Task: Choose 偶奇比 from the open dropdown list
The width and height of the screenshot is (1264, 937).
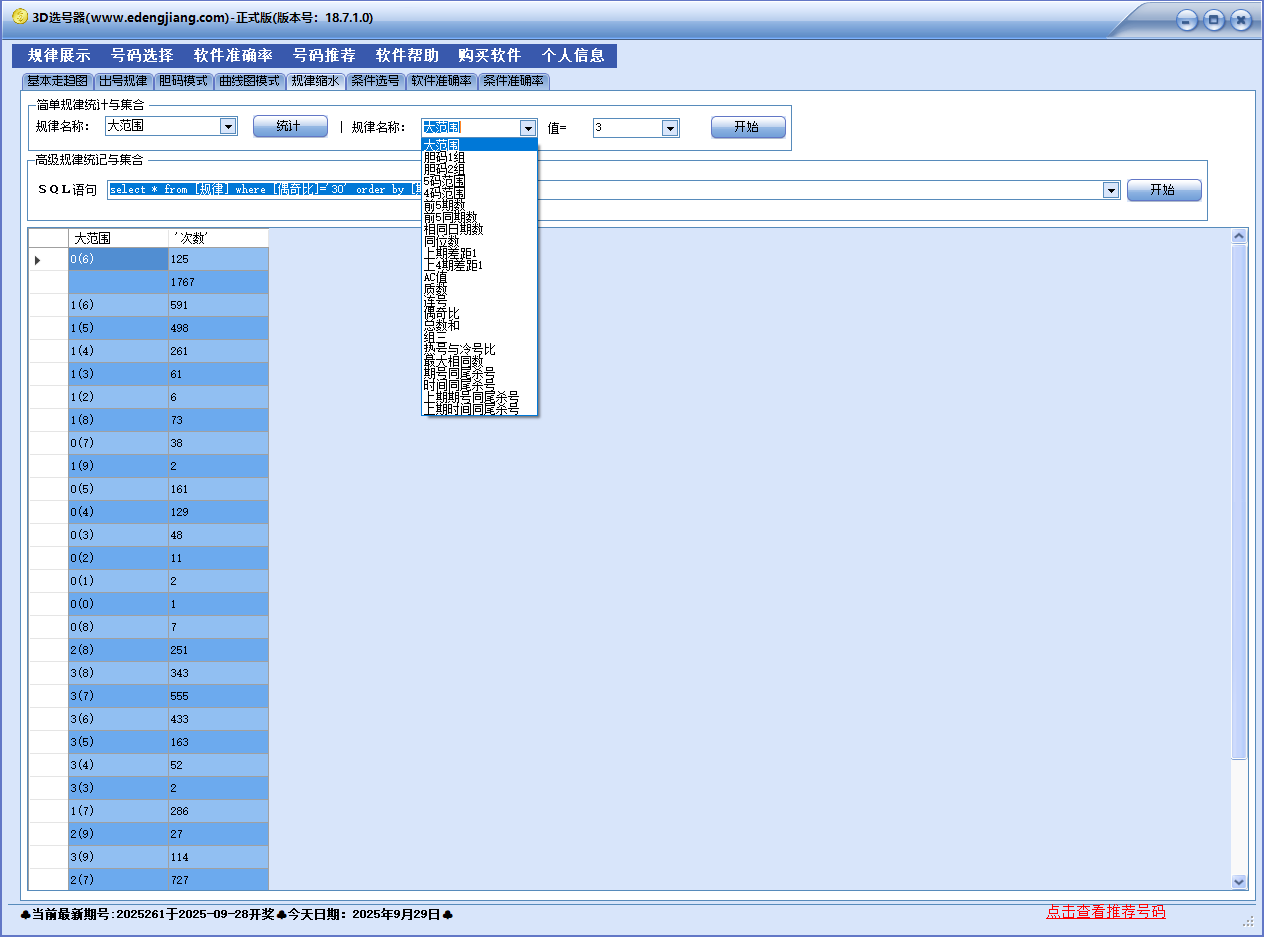Action: pos(441,313)
